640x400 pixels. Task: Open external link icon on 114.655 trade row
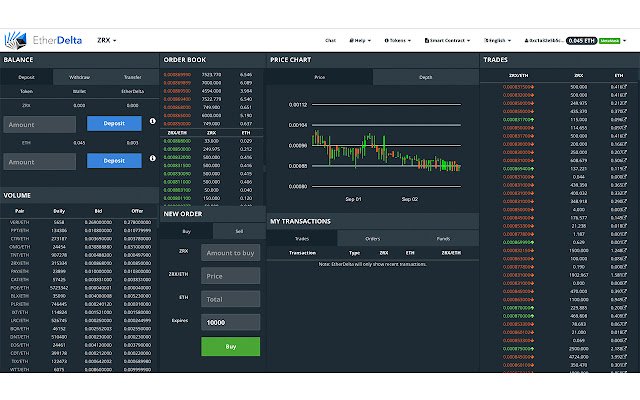click(624, 128)
